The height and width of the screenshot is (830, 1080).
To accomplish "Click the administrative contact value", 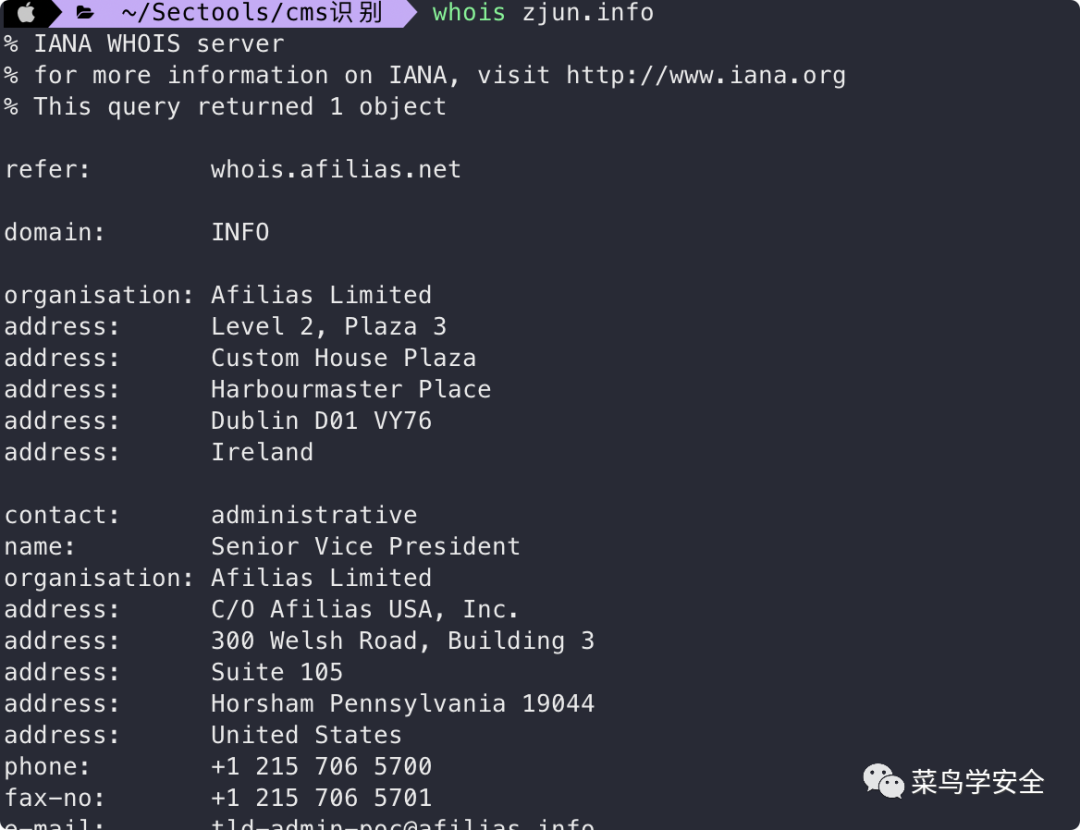I will pyautogui.click(x=314, y=515).
